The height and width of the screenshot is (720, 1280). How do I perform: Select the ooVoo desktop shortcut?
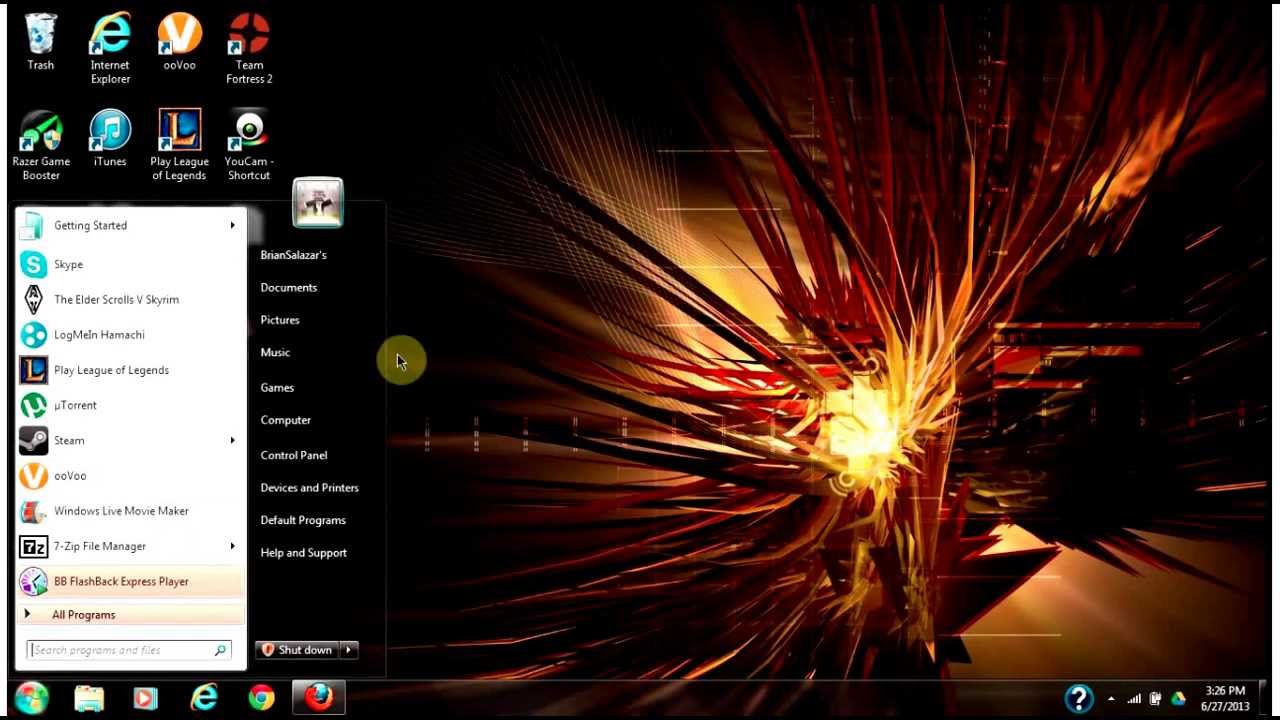(180, 42)
